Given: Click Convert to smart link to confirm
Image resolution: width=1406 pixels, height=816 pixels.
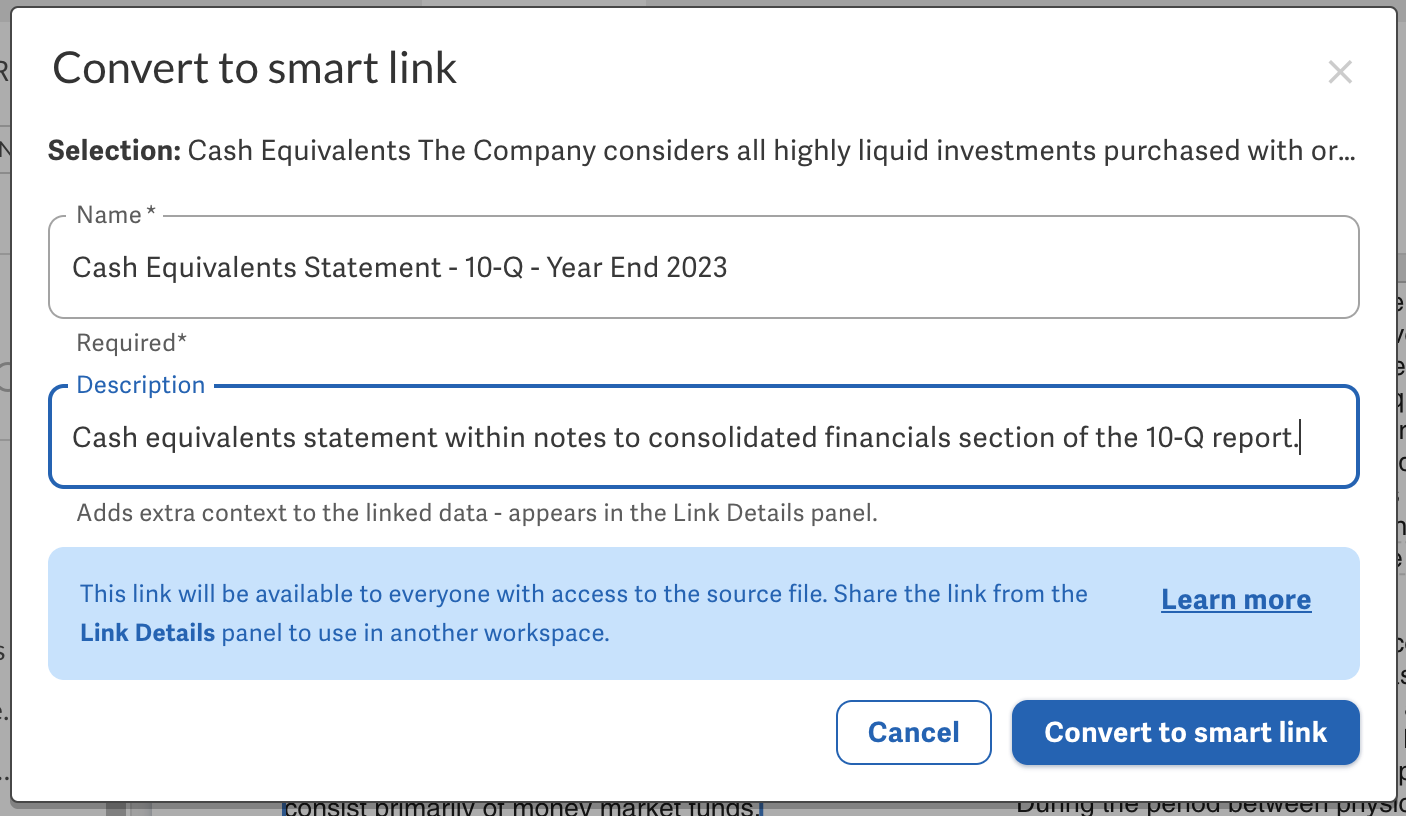Looking at the screenshot, I should pyautogui.click(x=1185, y=732).
